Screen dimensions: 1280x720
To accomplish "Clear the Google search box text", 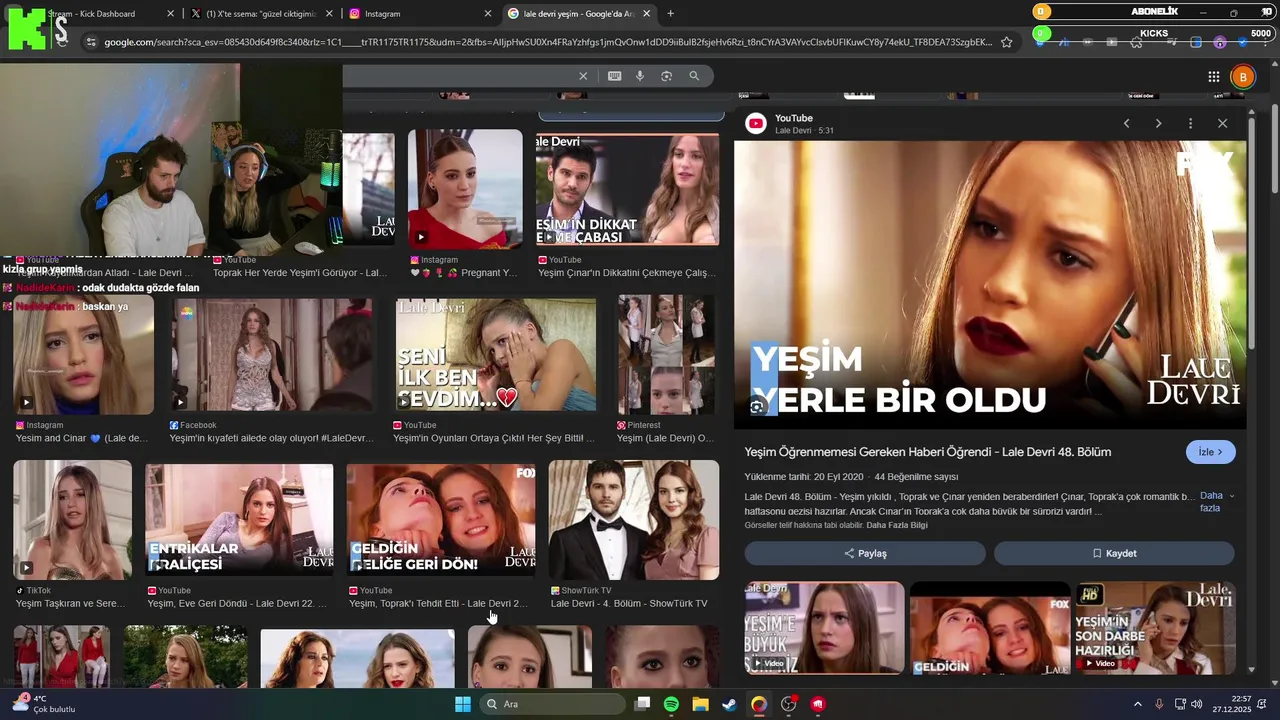I will (583, 76).
